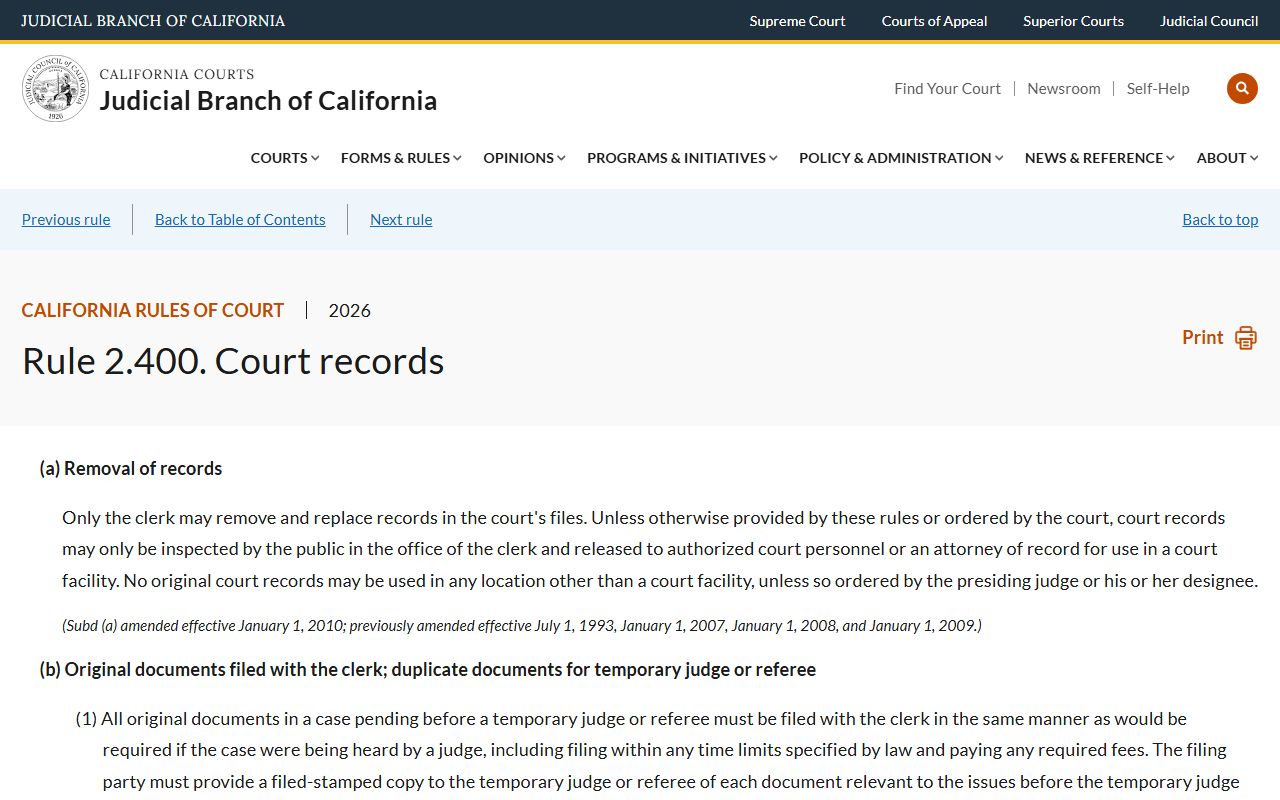Click Judicial Branch of California site title

(268, 101)
